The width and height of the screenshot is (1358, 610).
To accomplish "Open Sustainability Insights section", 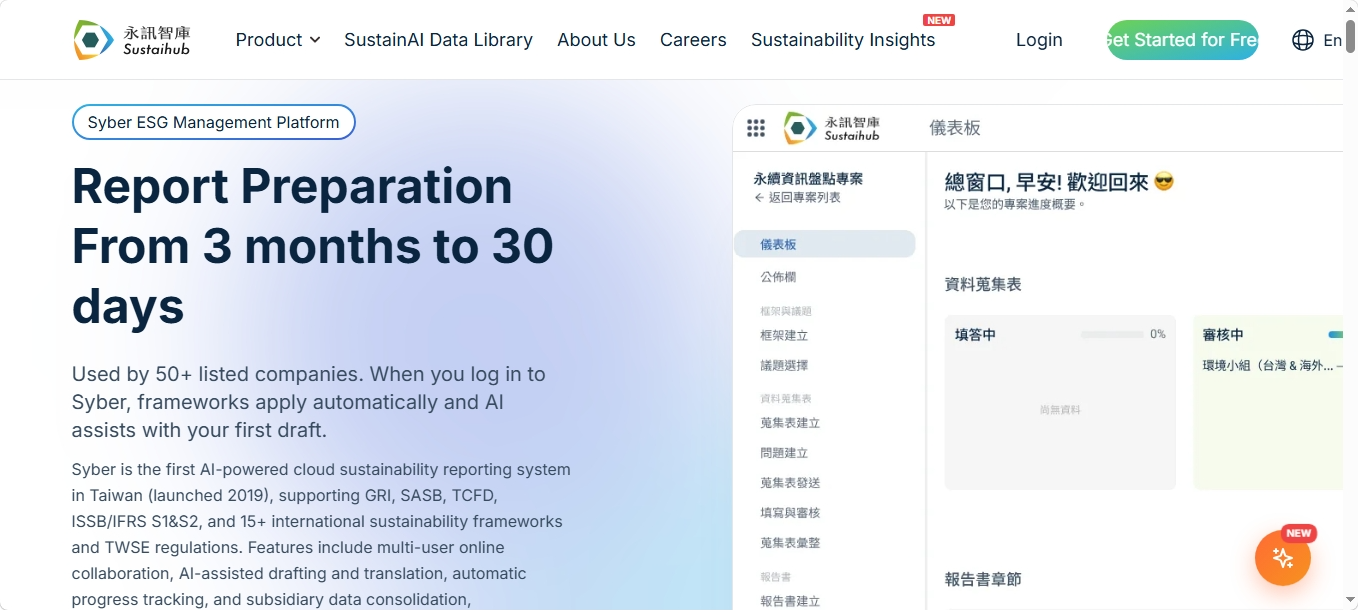I will pos(843,40).
